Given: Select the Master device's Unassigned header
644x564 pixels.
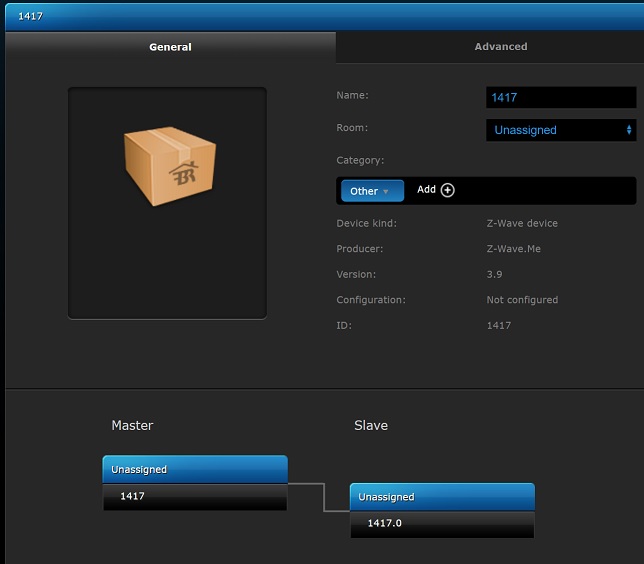Looking at the screenshot, I should coord(195,469).
